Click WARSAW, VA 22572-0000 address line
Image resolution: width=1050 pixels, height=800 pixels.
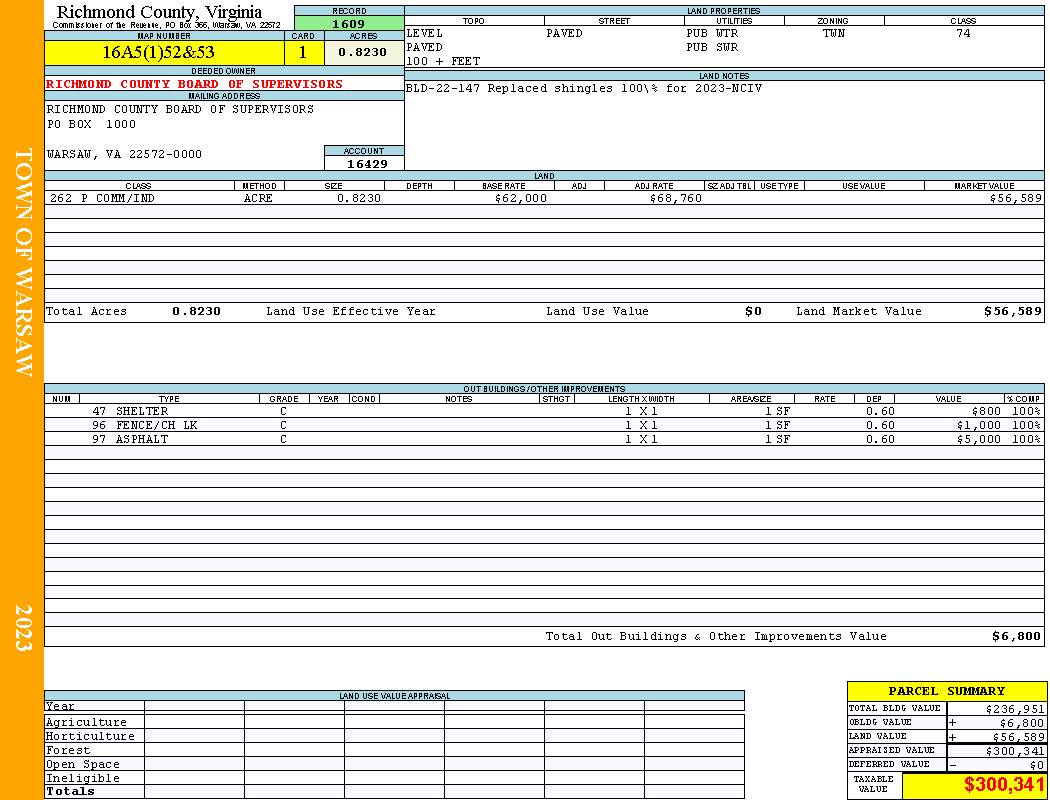click(x=124, y=154)
